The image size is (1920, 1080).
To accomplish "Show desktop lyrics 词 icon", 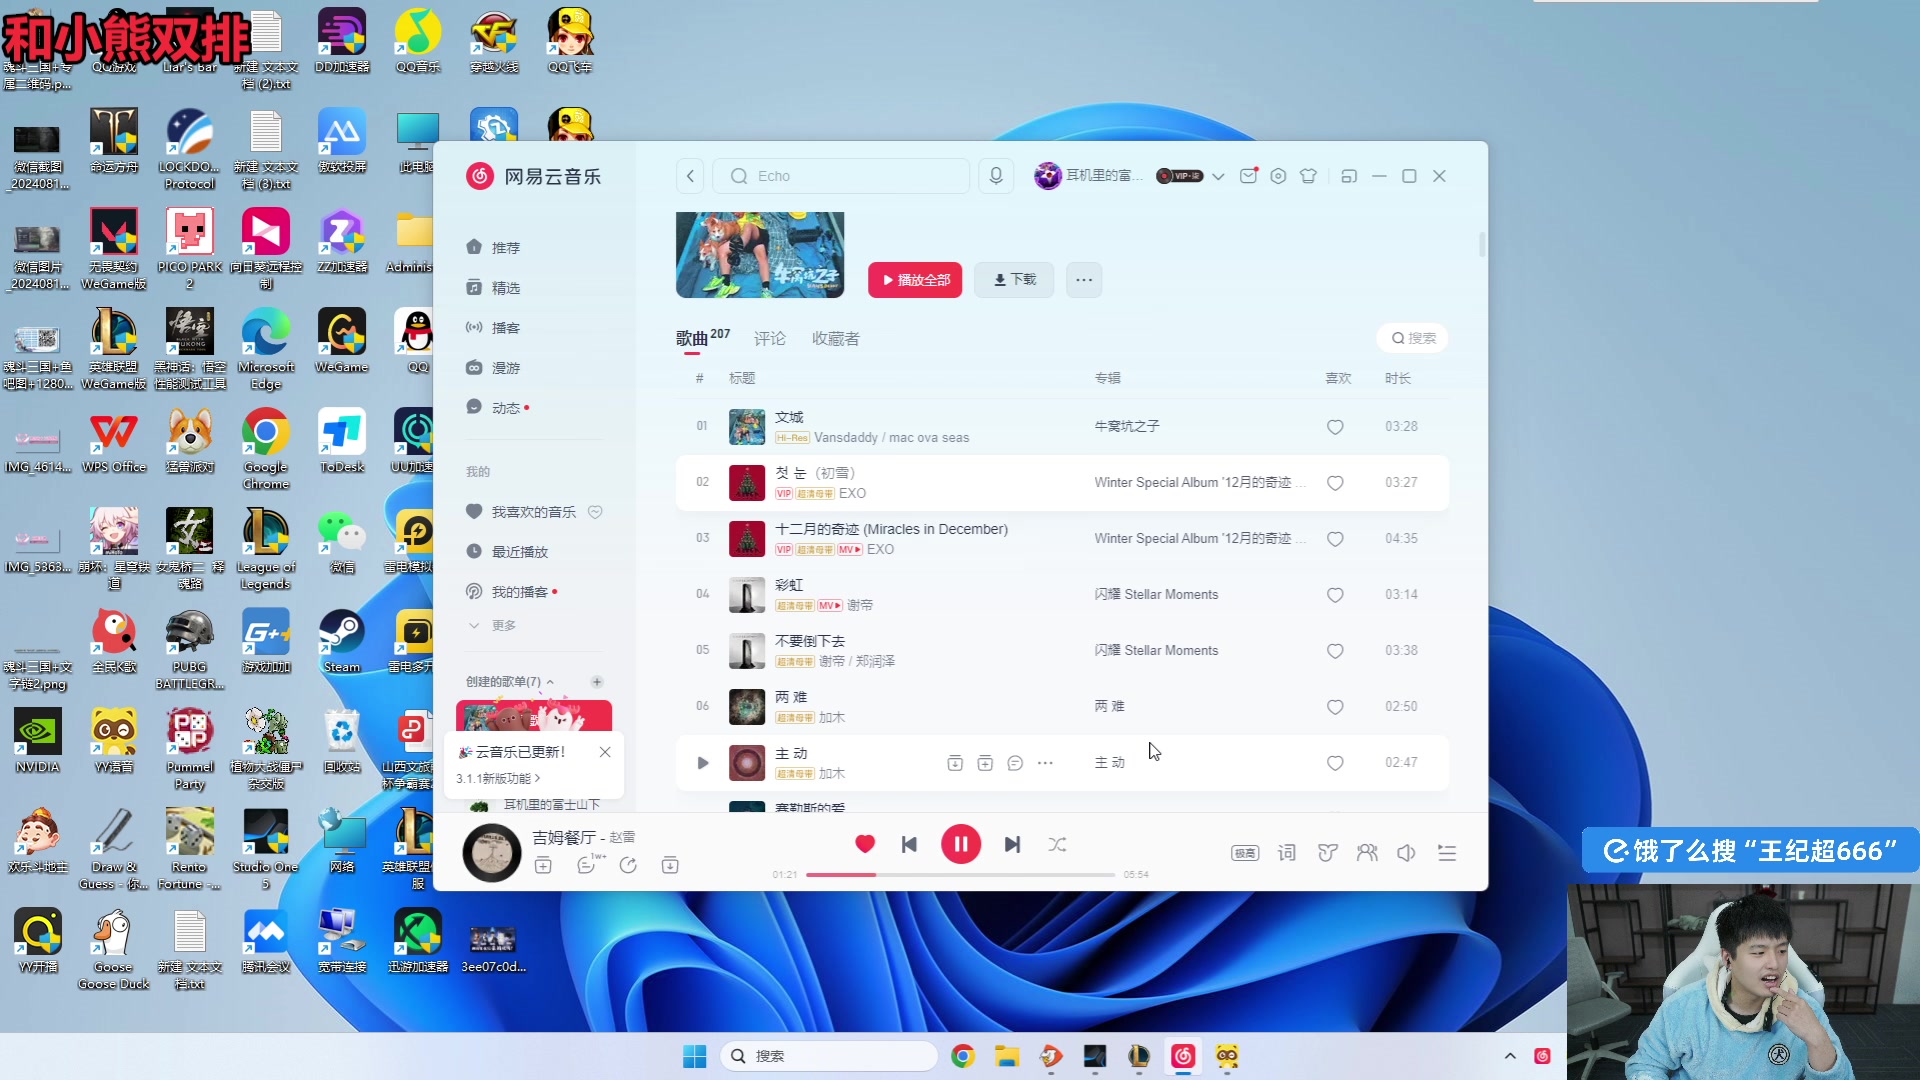I will click(1287, 853).
